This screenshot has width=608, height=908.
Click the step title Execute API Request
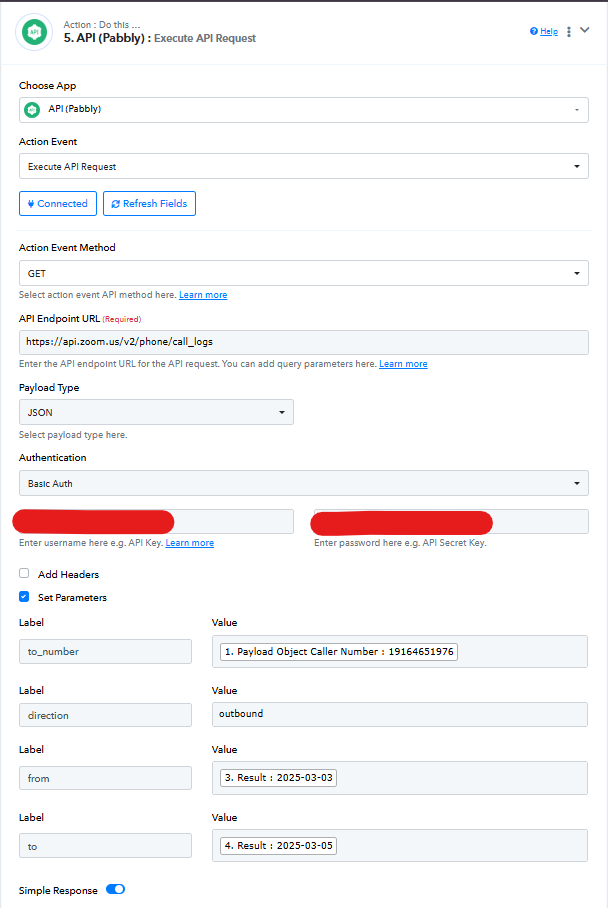205,38
